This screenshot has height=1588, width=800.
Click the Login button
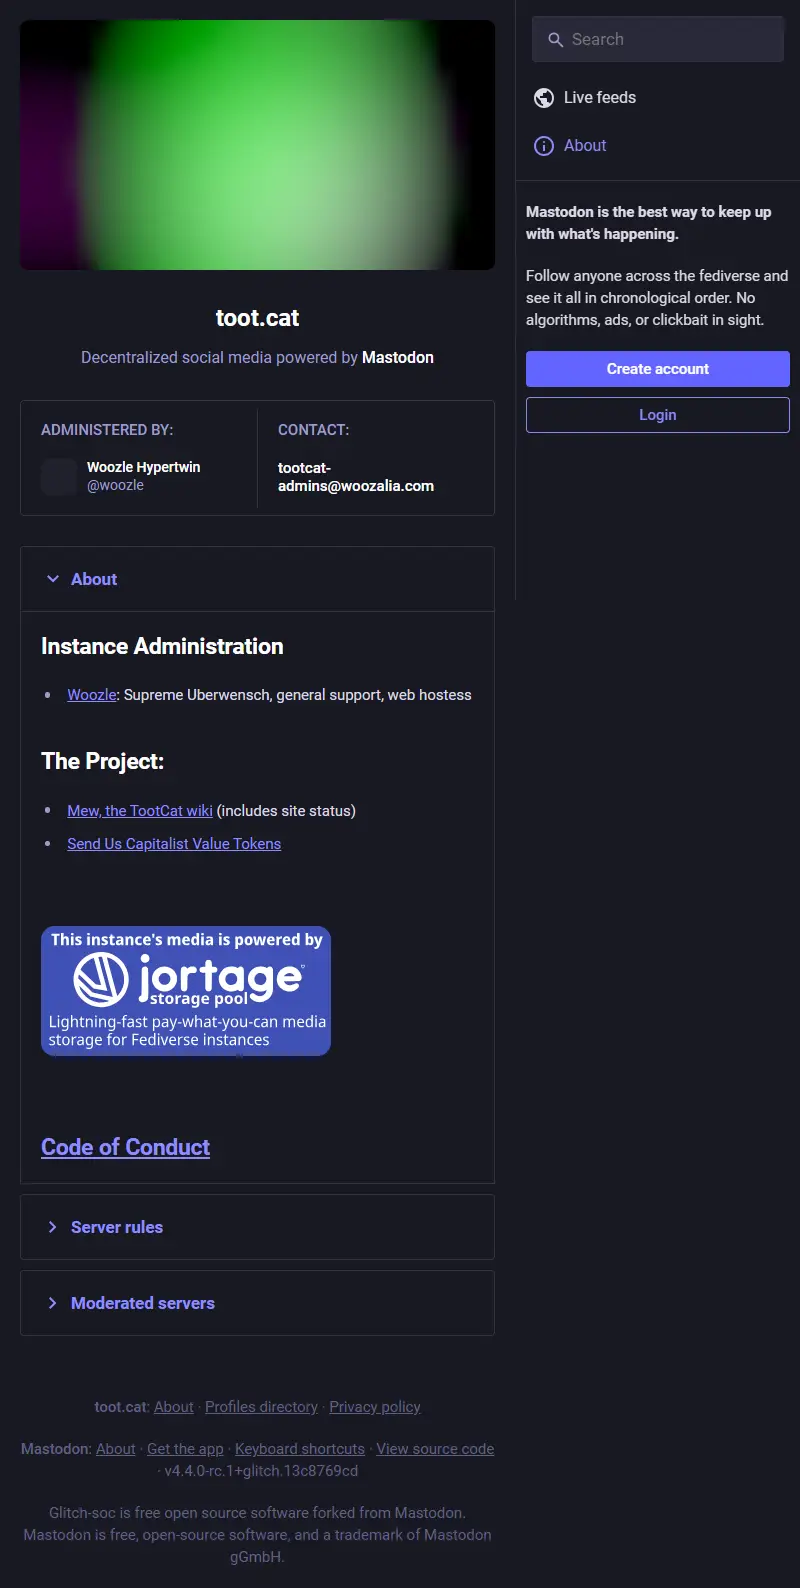pyautogui.click(x=658, y=415)
